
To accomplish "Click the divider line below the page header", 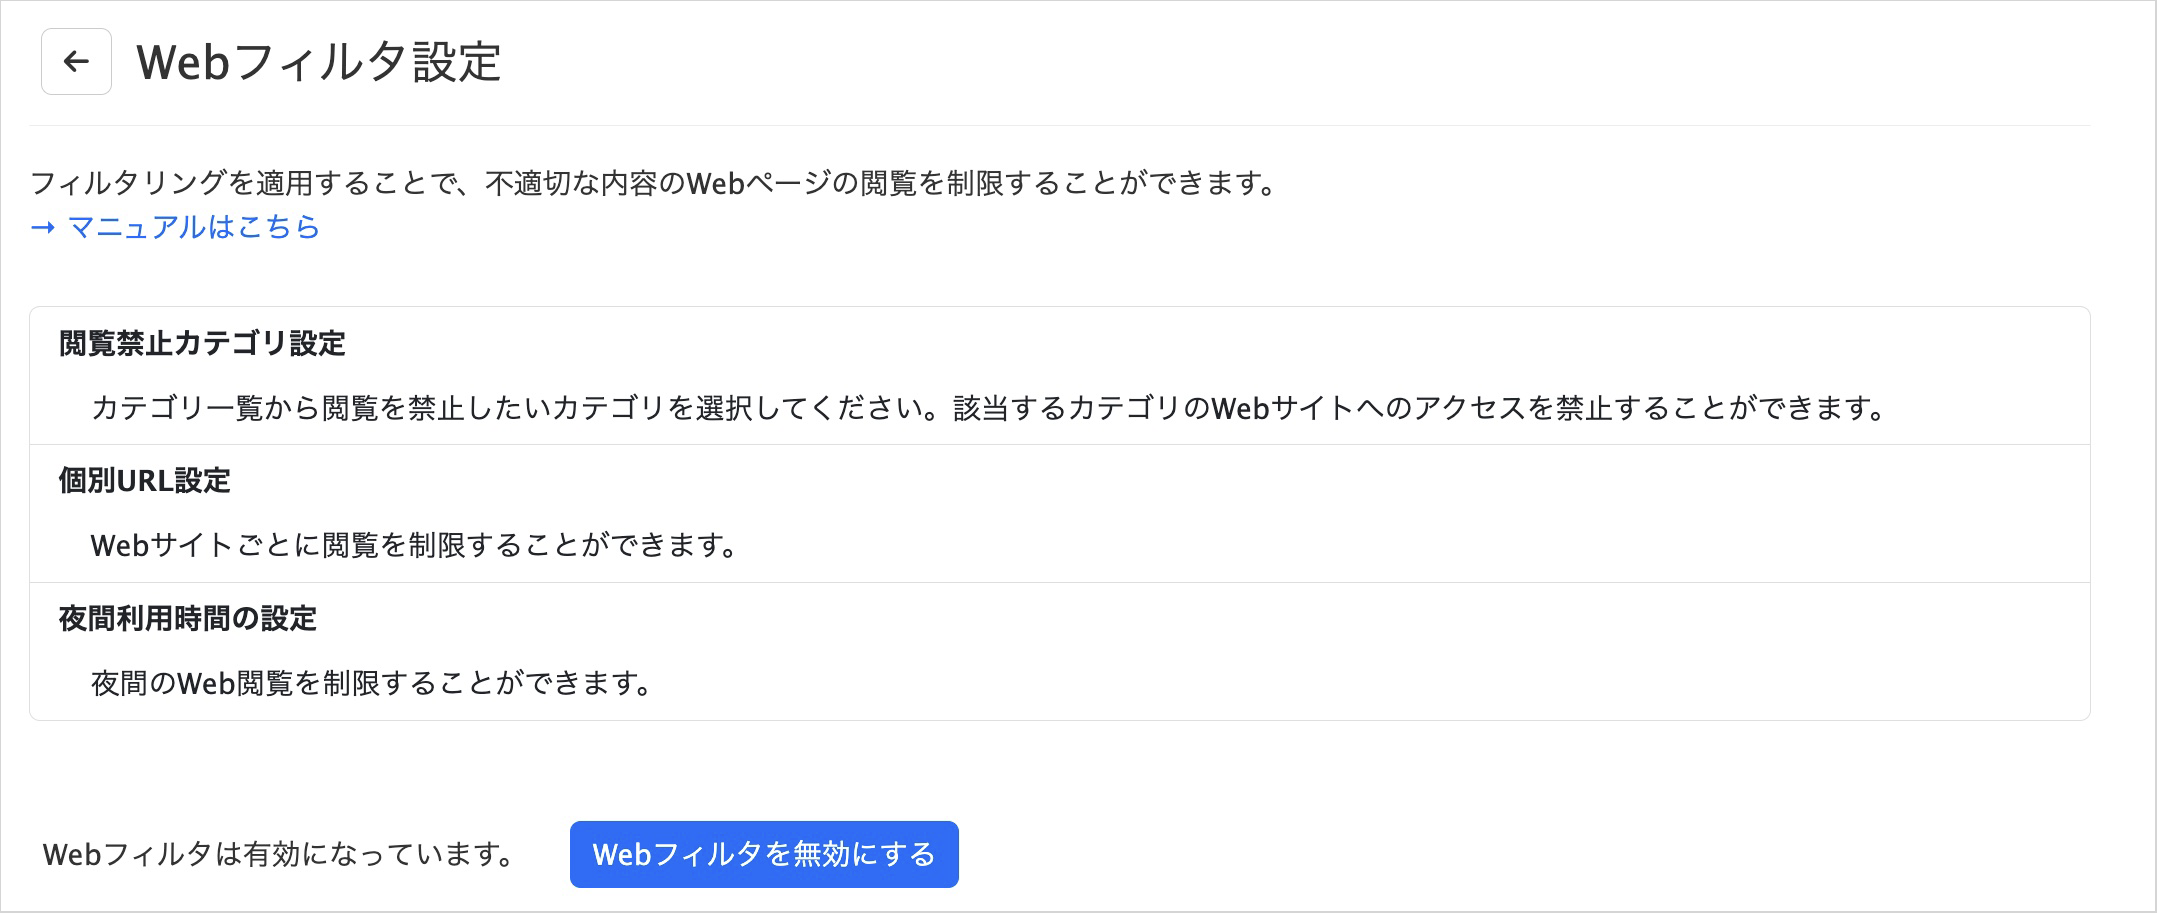I will pos(1060,125).
